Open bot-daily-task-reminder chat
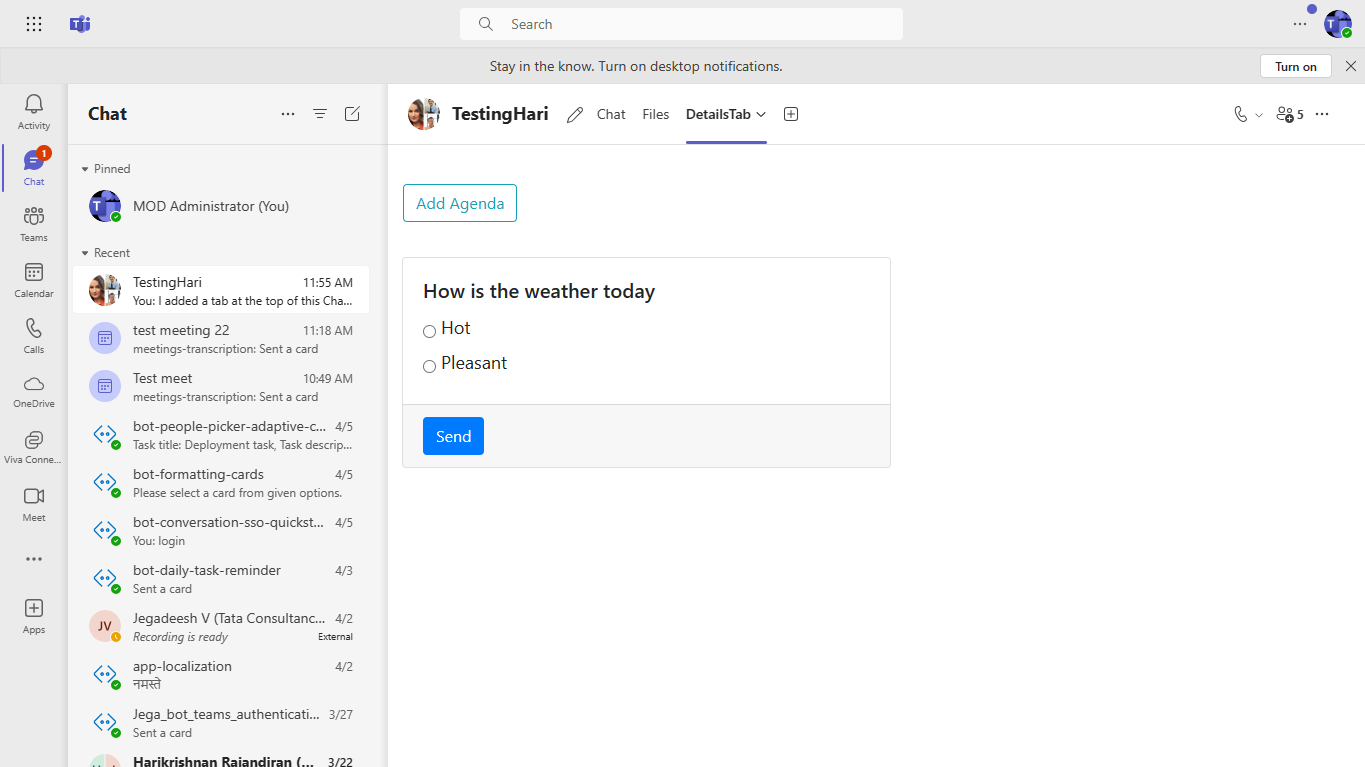The image size is (1365, 767). coord(221,578)
